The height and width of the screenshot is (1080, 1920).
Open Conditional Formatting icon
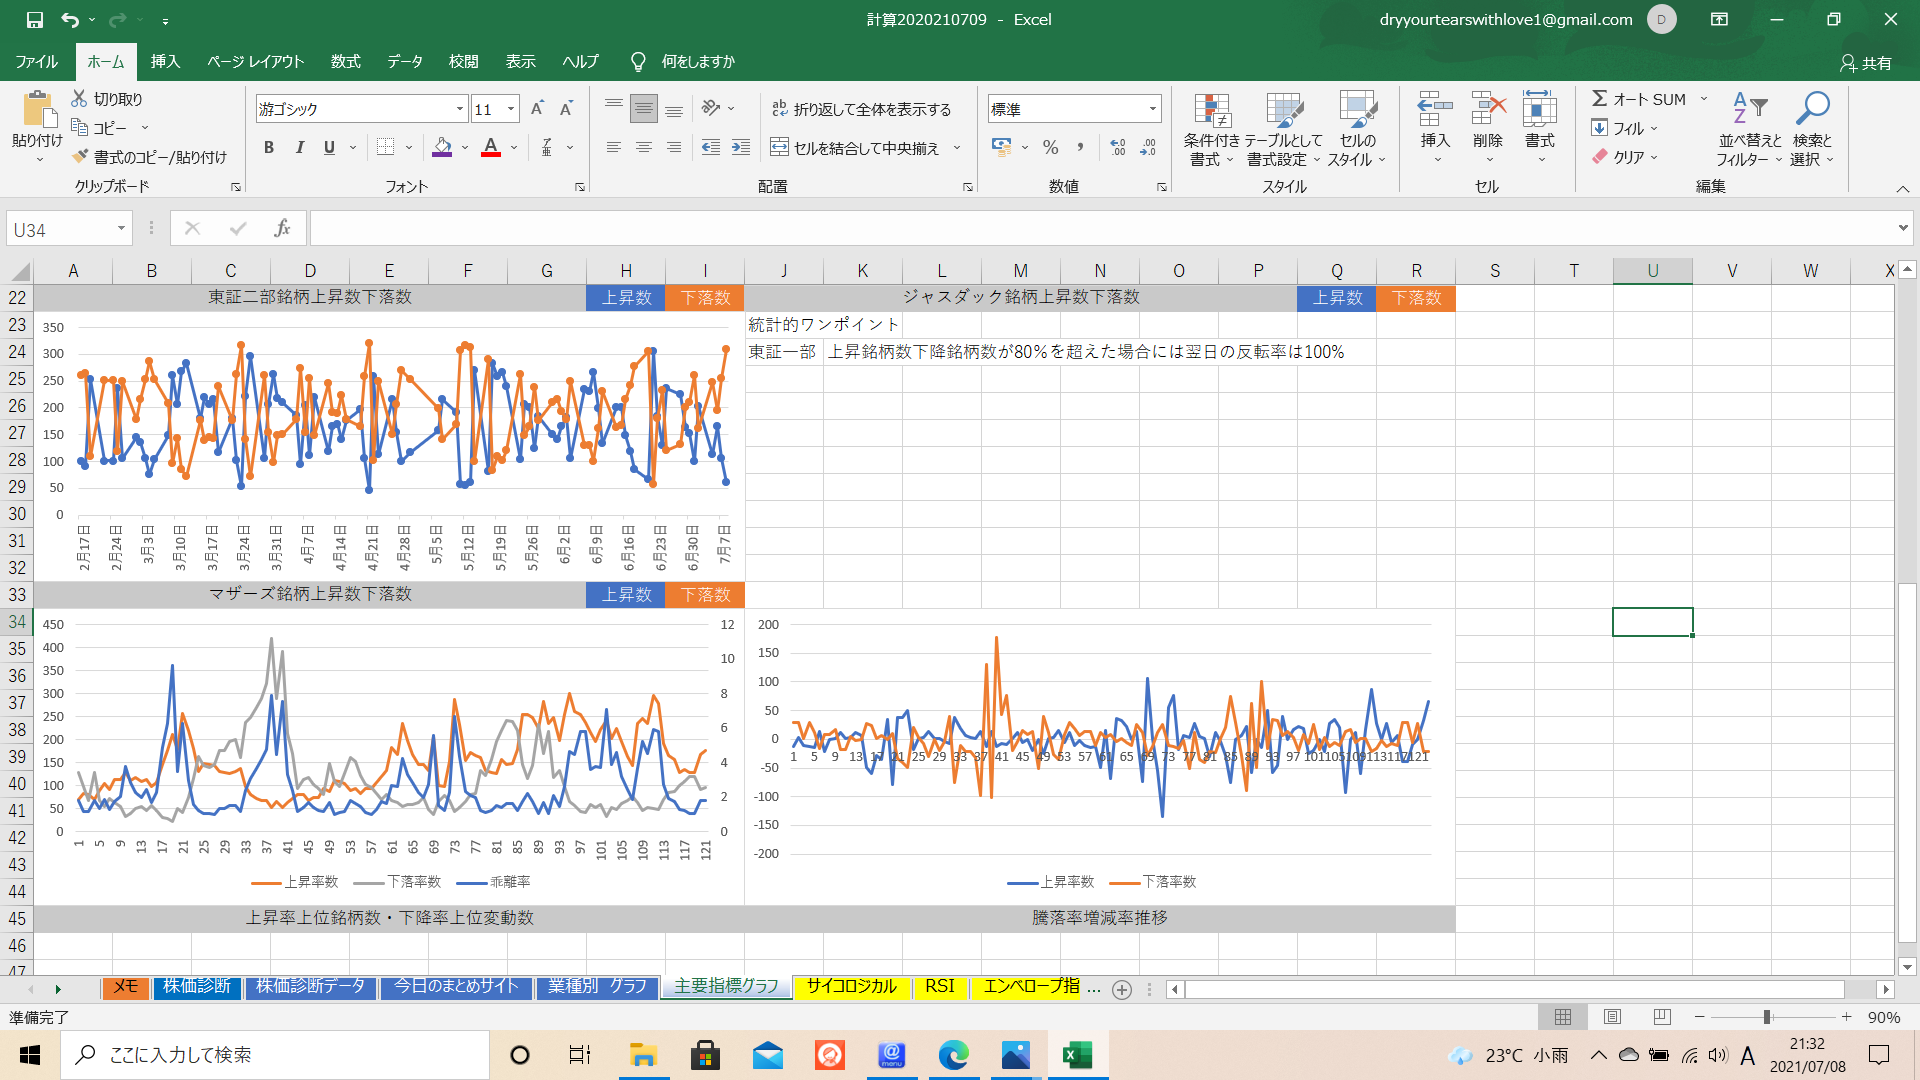1211,112
